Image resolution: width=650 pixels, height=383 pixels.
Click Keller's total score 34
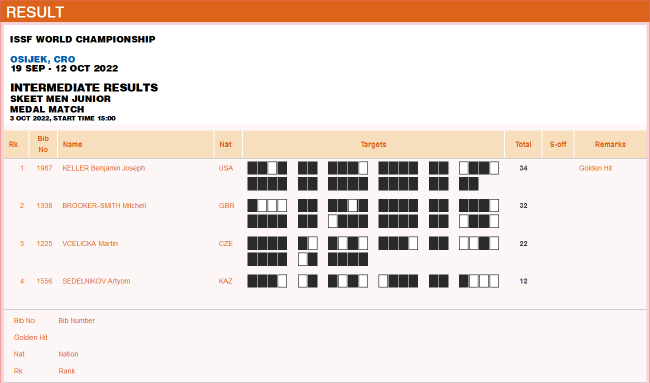523,168
